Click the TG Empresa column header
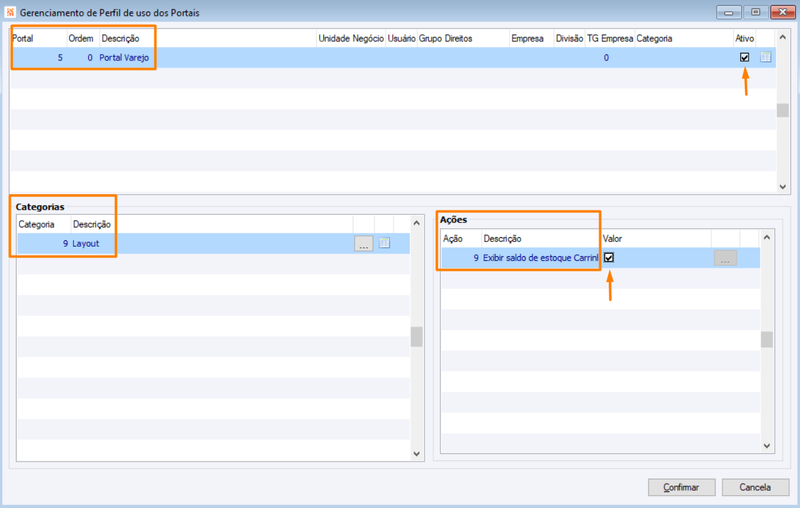Image resolution: width=800 pixels, height=508 pixels. tap(610, 38)
